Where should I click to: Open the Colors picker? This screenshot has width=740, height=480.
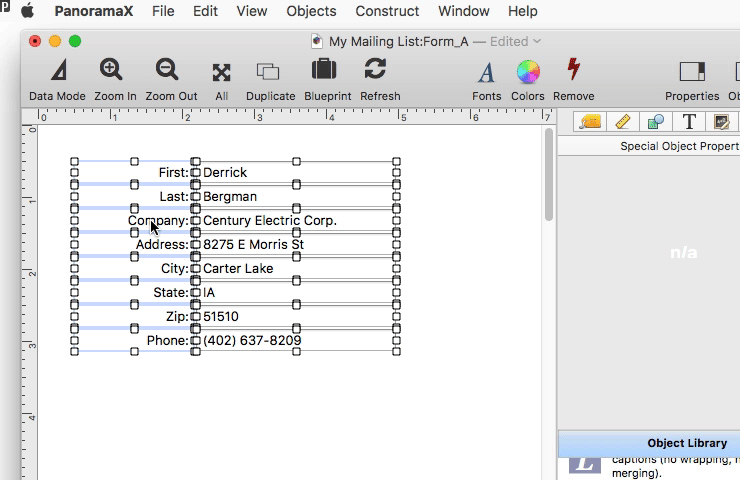[528, 81]
